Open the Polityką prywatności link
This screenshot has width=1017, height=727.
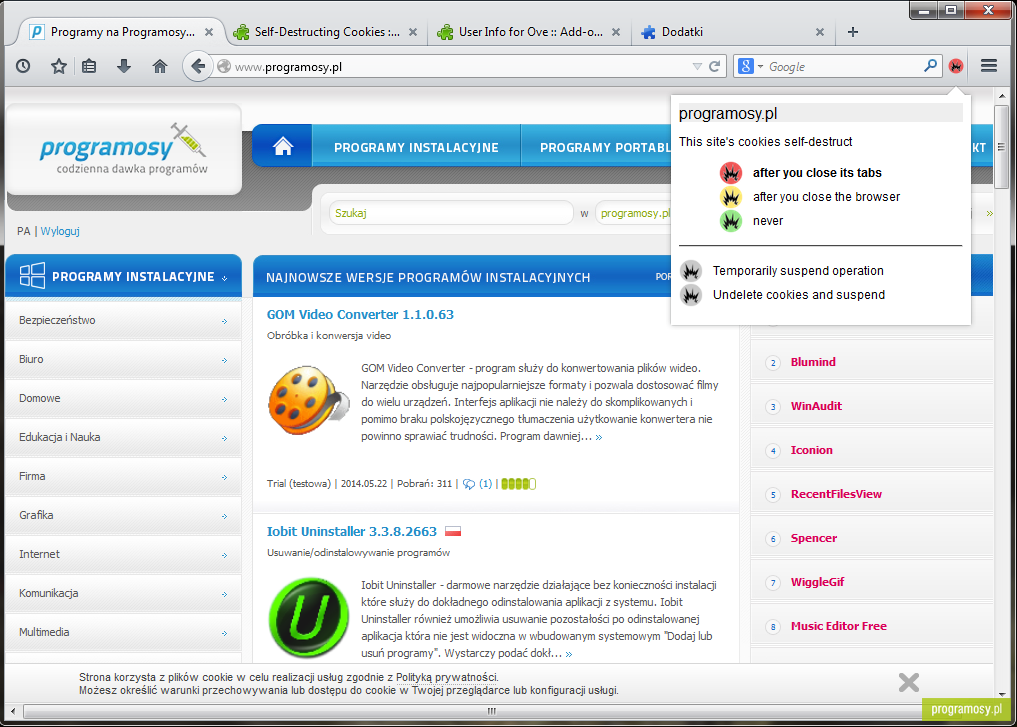[447, 677]
